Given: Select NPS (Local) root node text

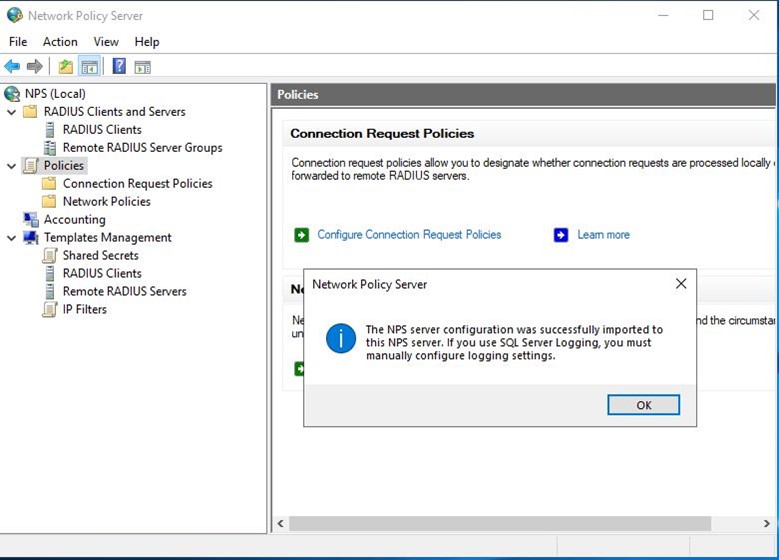Looking at the screenshot, I should [55, 93].
